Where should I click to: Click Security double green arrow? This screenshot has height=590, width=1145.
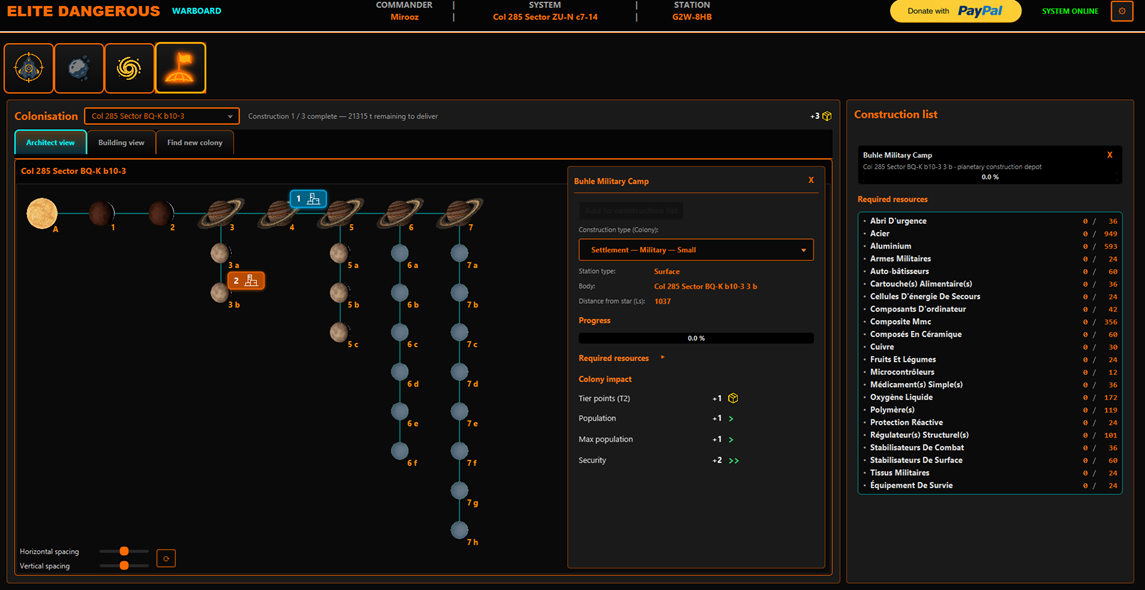tap(734, 461)
